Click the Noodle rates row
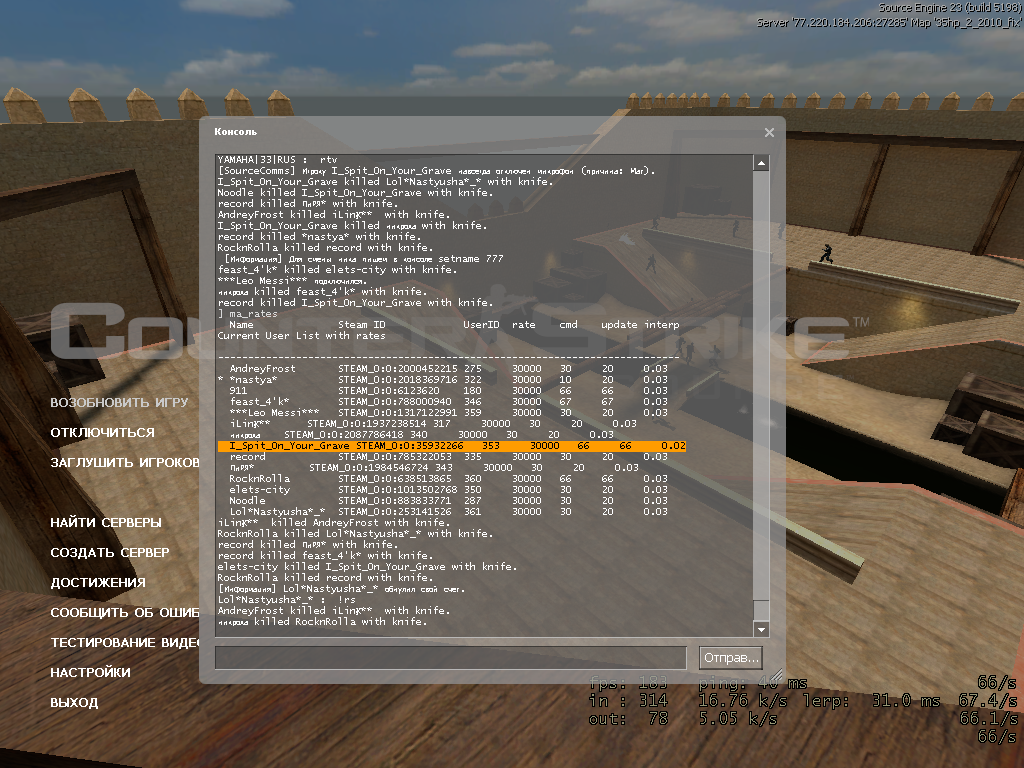This screenshot has height=768, width=1024. point(449,501)
